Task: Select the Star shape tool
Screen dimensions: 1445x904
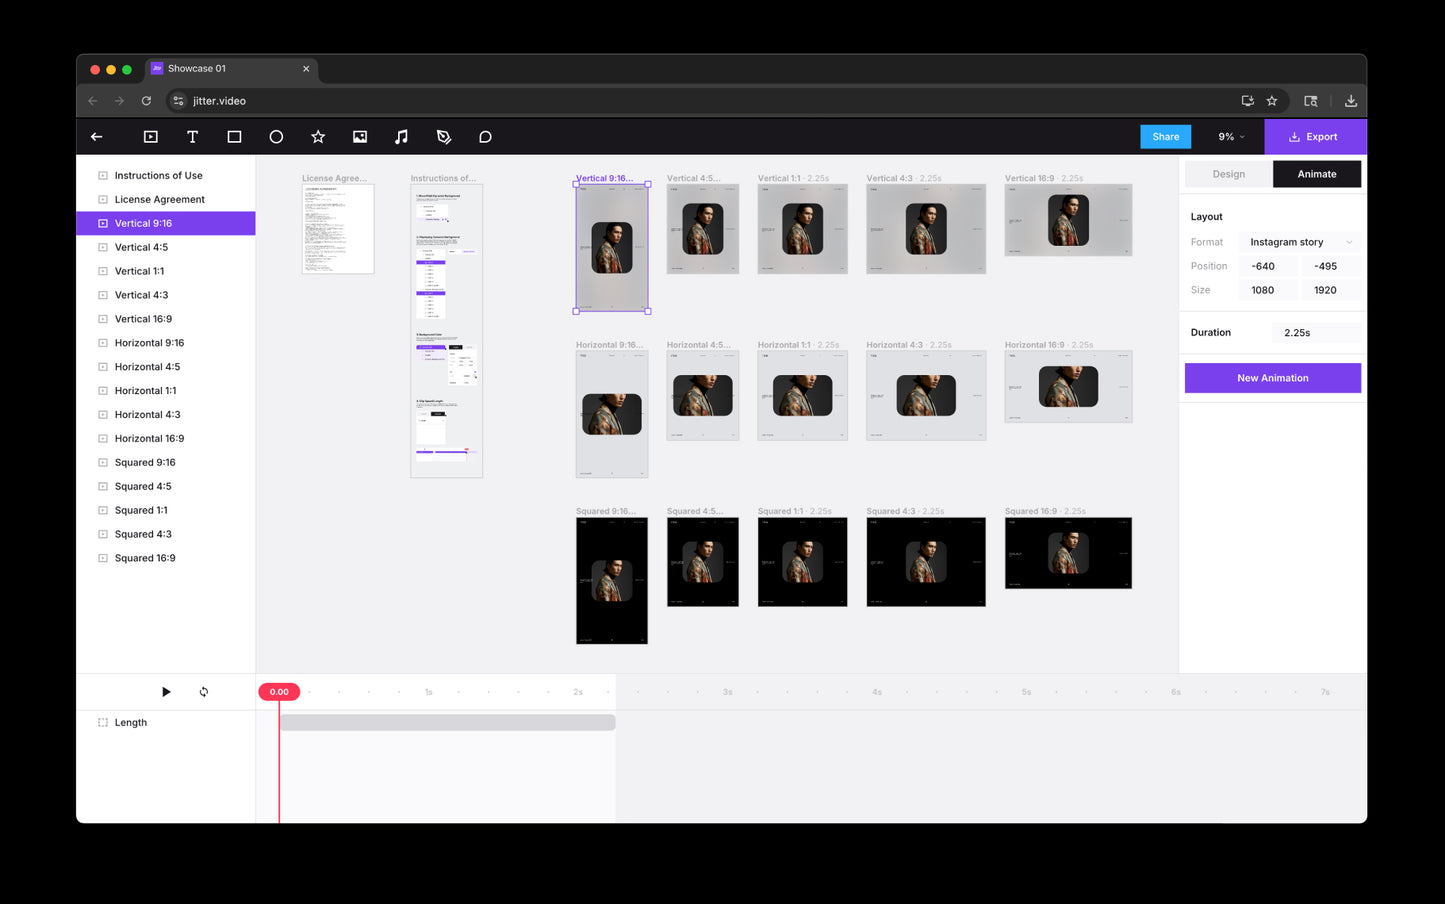Action: 318,137
